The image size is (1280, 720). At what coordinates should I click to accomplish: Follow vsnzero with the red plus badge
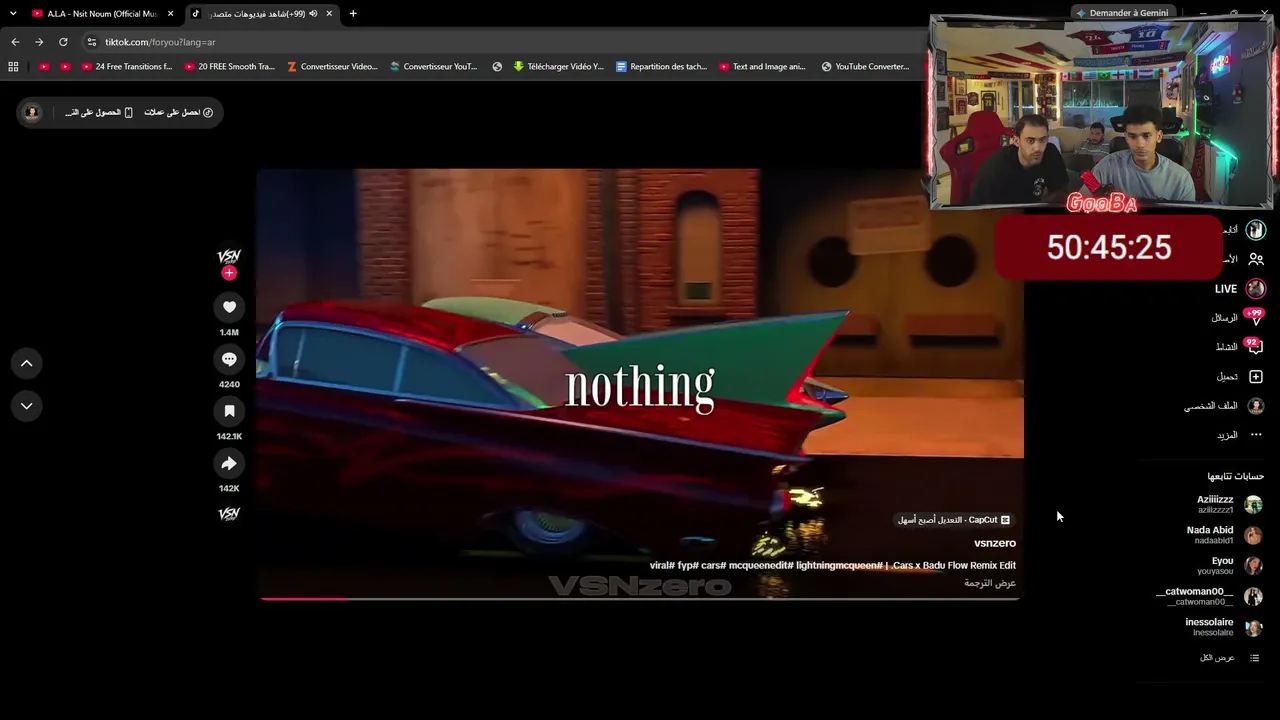coord(229,273)
